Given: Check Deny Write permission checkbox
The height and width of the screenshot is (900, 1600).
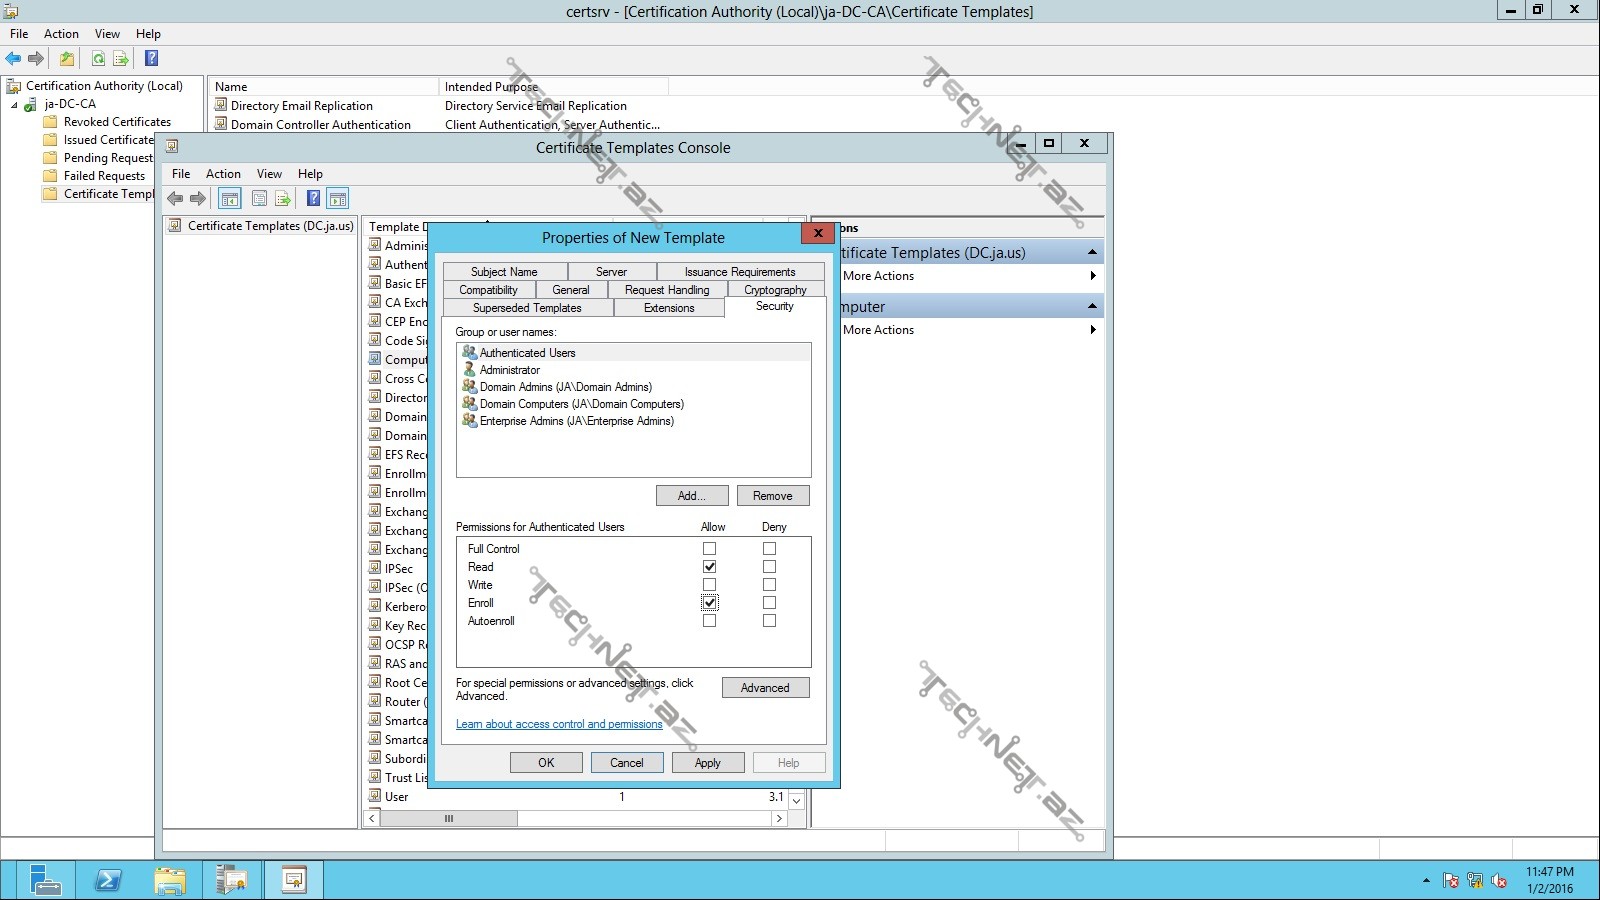Looking at the screenshot, I should click(x=769, y=585).
